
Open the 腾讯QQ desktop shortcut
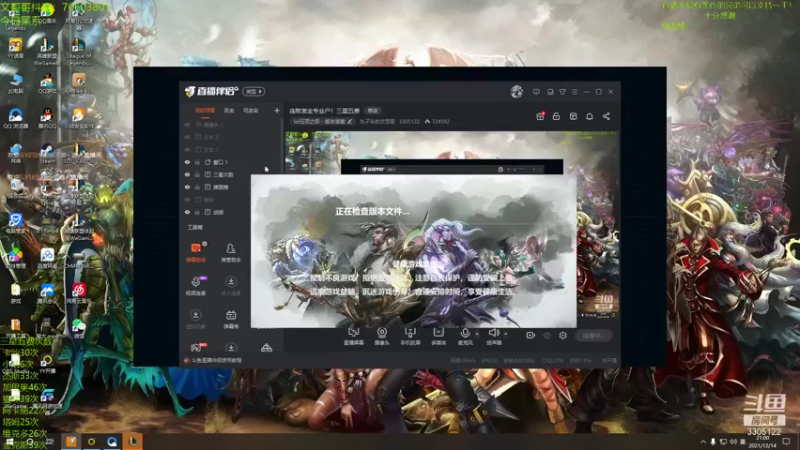point(47,118)
